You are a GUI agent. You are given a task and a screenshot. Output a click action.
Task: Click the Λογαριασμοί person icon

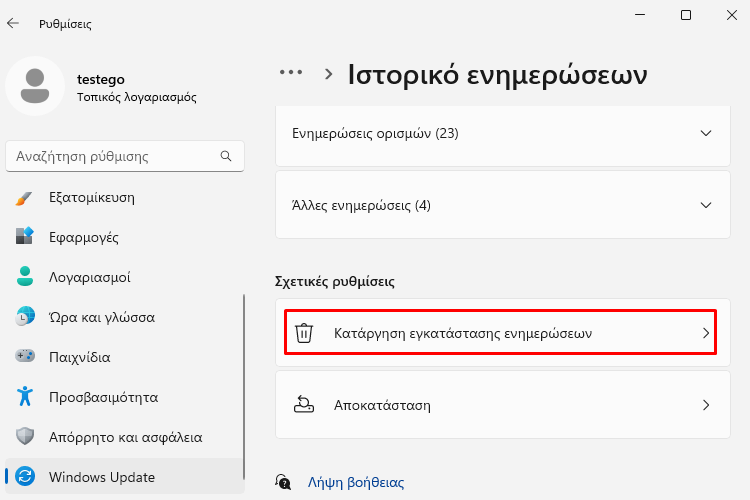25,277
